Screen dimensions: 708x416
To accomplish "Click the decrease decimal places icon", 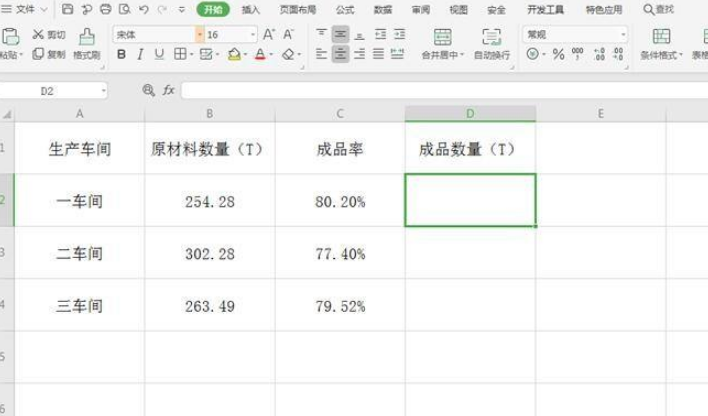I will tap(618, 54).
